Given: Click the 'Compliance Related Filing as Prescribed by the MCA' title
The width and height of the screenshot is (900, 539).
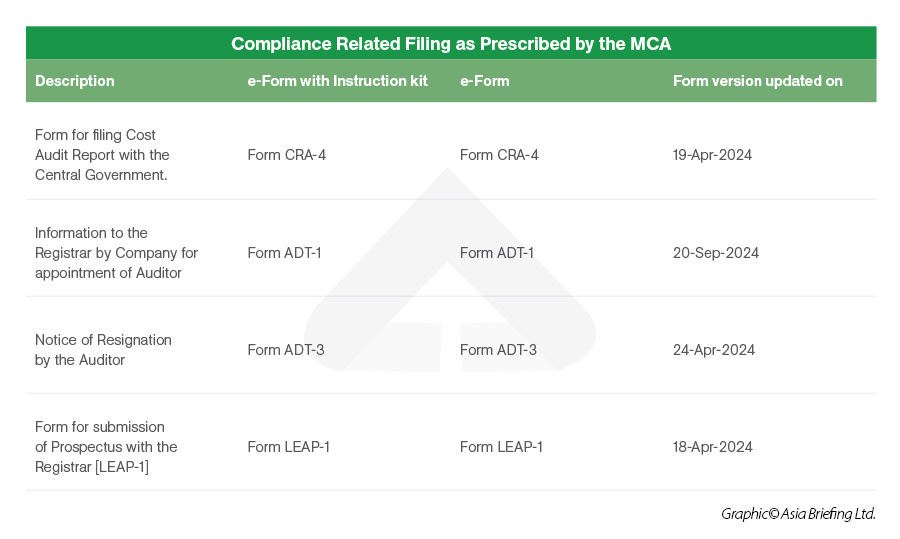Looking at the screenshot, I should 451,44.
